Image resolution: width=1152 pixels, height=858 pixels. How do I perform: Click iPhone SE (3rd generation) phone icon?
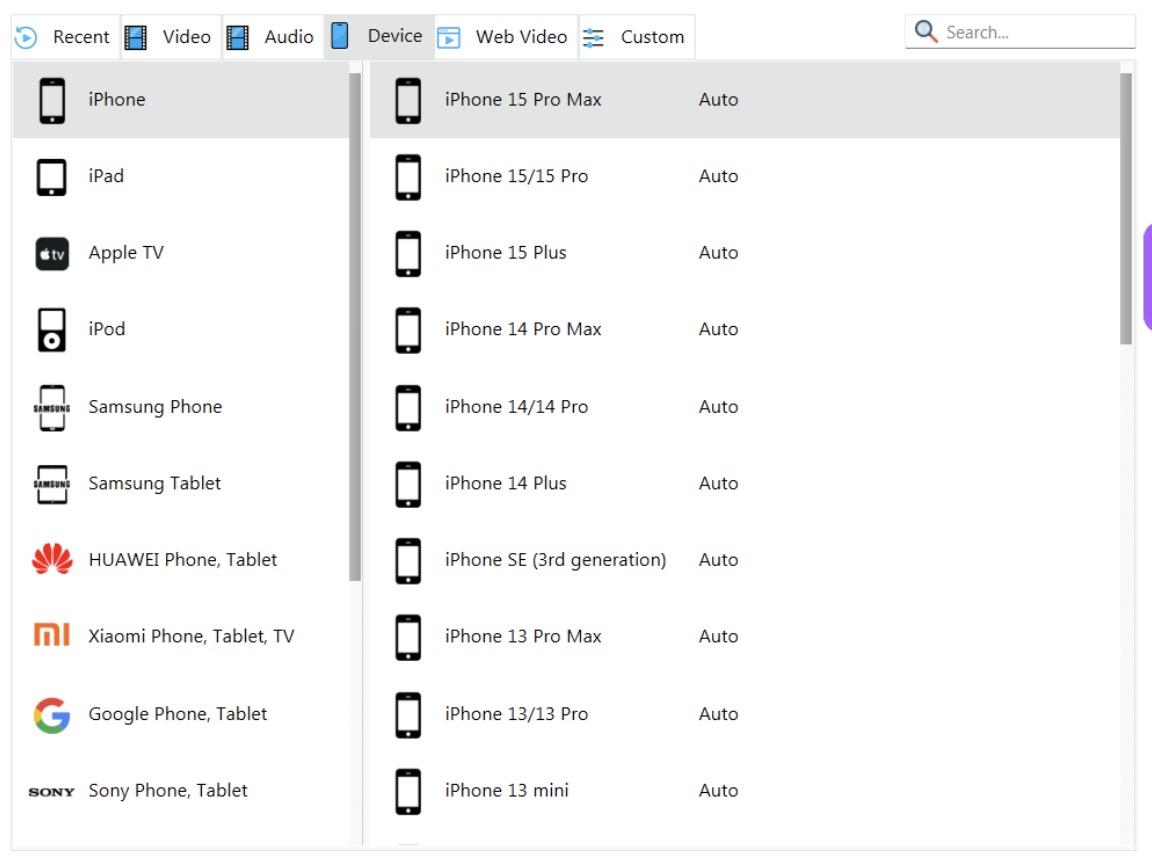[408, 560]
